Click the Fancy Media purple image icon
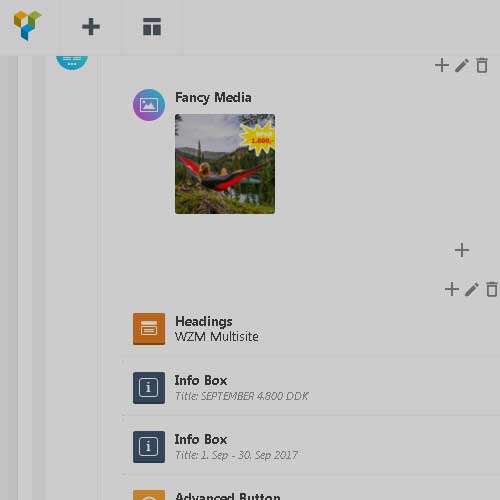 coord(149,105)
